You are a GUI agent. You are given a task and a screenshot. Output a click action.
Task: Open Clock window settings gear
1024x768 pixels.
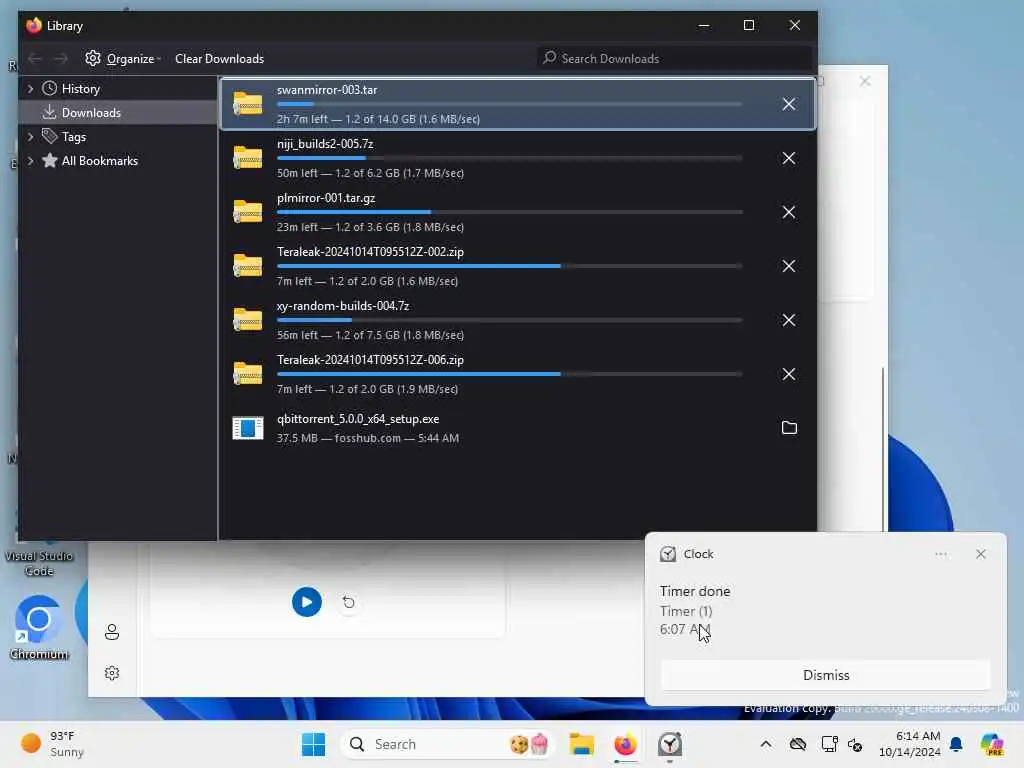click(x=112, y=673)
